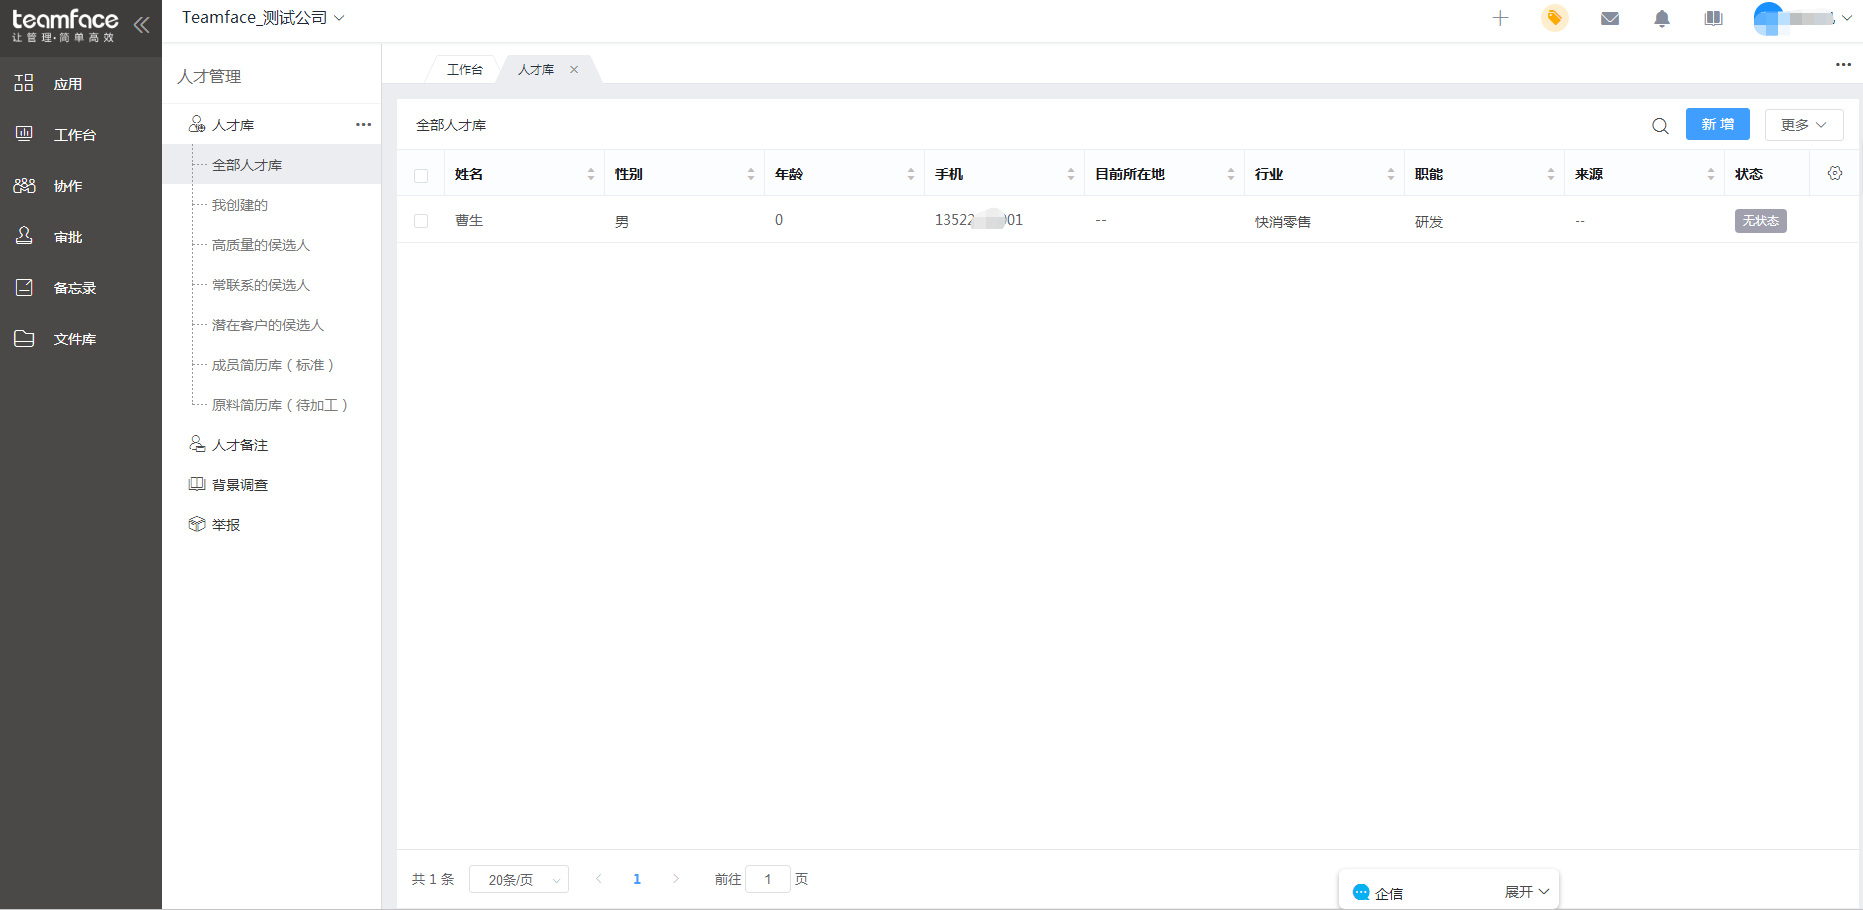
Task: Open the 应用 apps icon in sidebar
Action: pyautogui.click(x=24, y=83)
